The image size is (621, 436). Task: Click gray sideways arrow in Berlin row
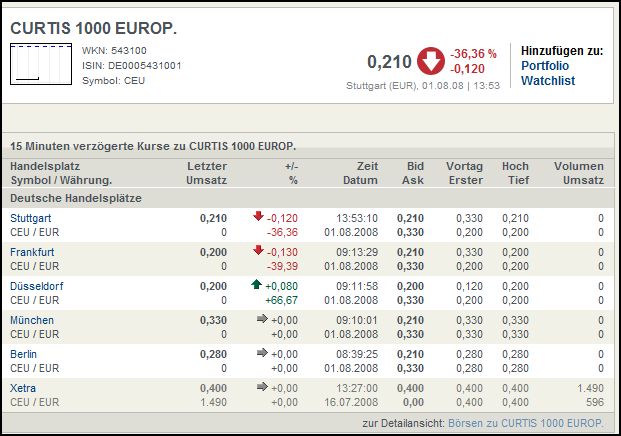[262, 352]
